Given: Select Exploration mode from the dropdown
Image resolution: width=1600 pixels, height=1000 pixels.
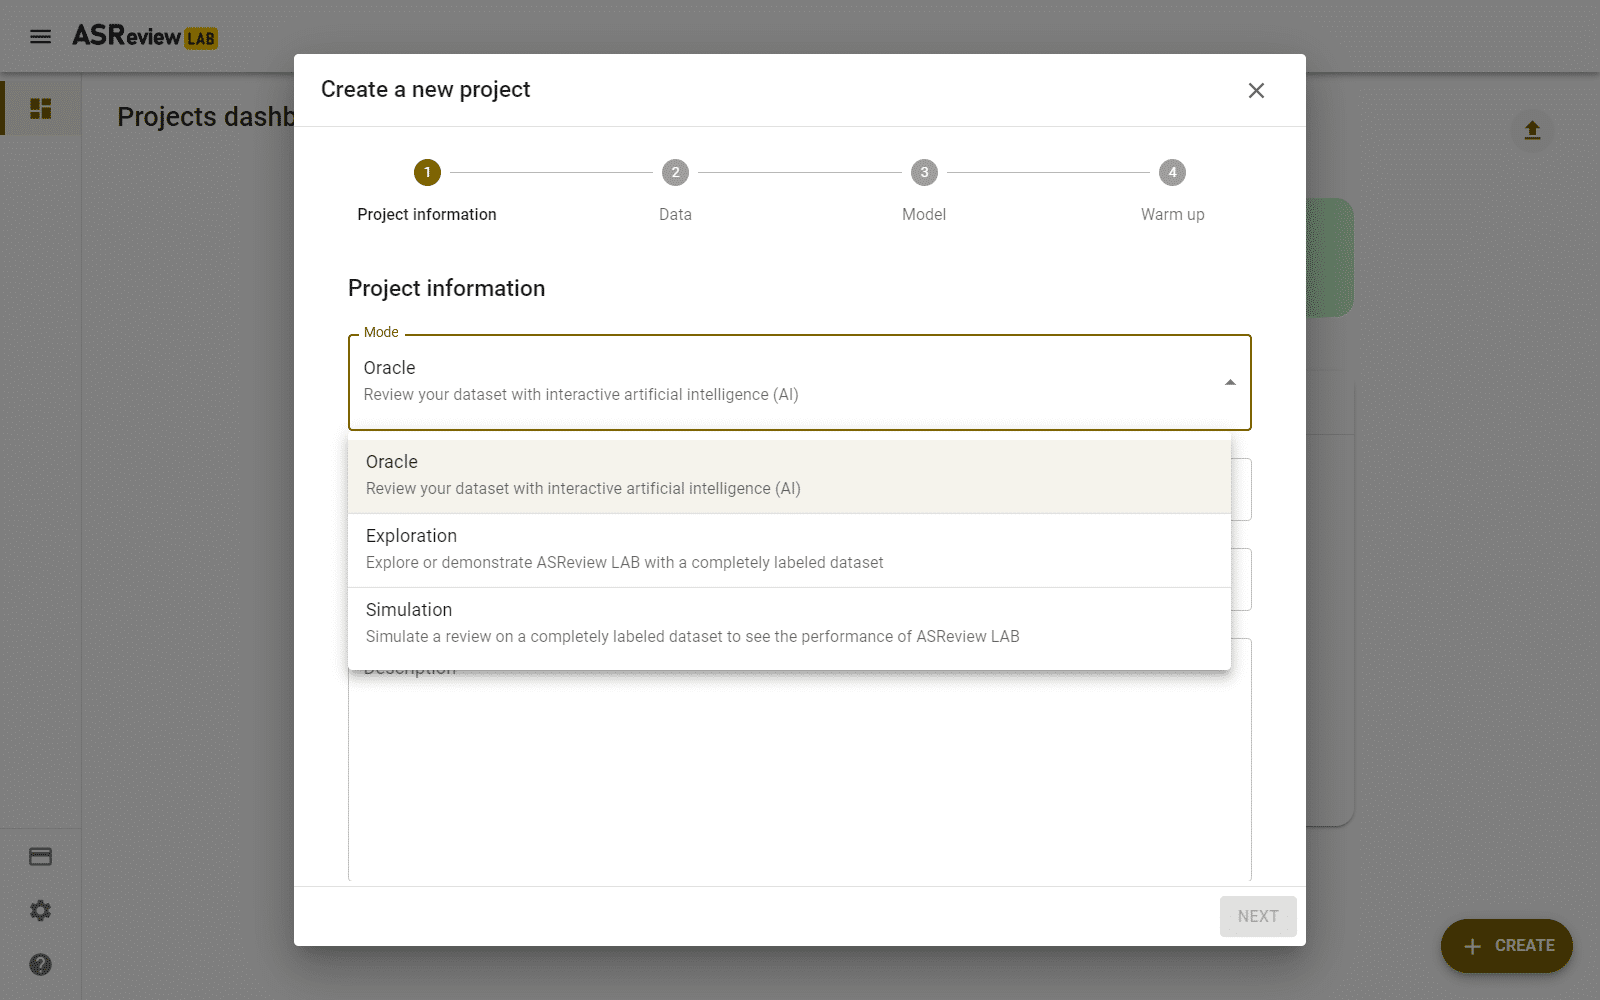Looking at the screenshot, I should 790,548.
